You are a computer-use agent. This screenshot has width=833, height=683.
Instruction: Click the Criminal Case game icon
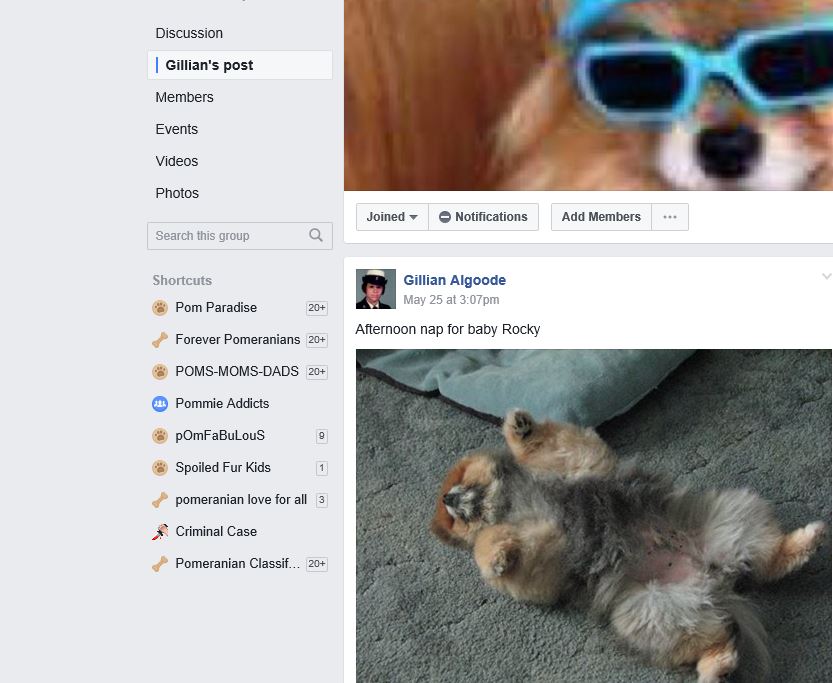(x=160, y=532)
